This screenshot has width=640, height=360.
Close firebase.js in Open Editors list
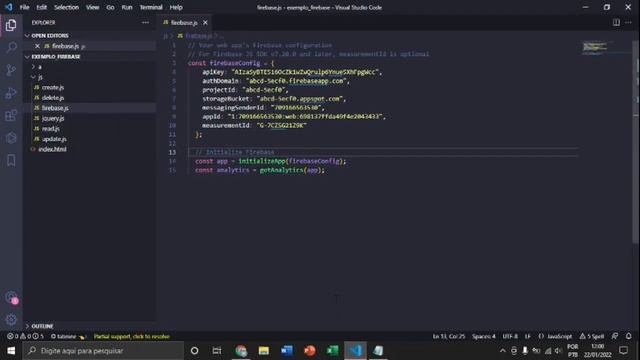[x=37, y=46]
